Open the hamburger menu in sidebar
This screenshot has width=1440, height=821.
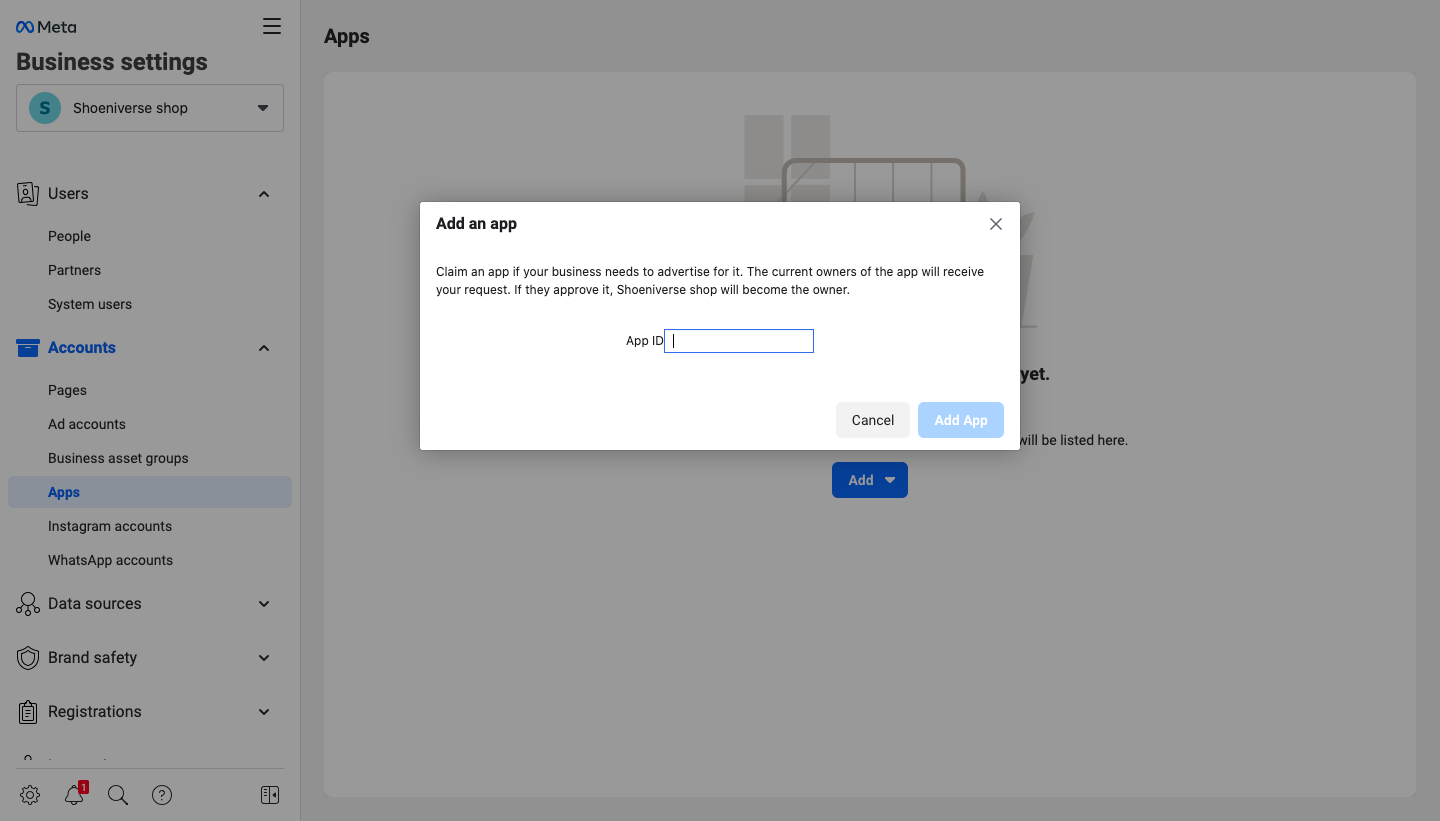(272, 27)
